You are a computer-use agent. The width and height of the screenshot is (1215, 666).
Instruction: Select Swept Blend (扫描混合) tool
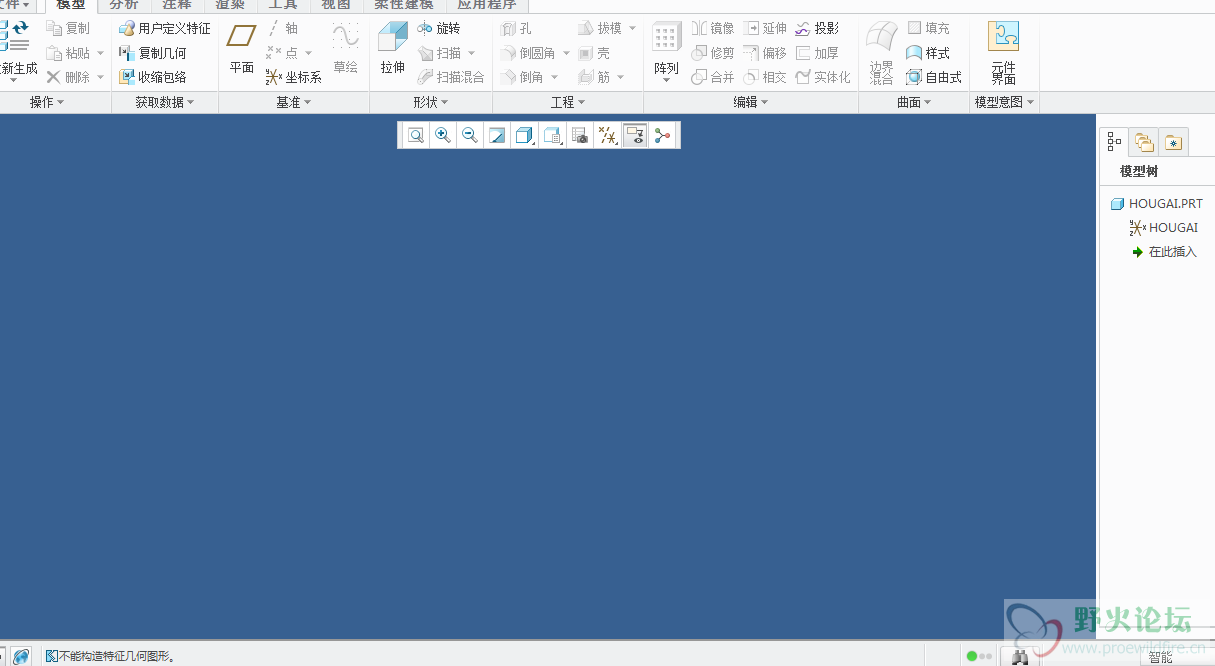point(451,77)
